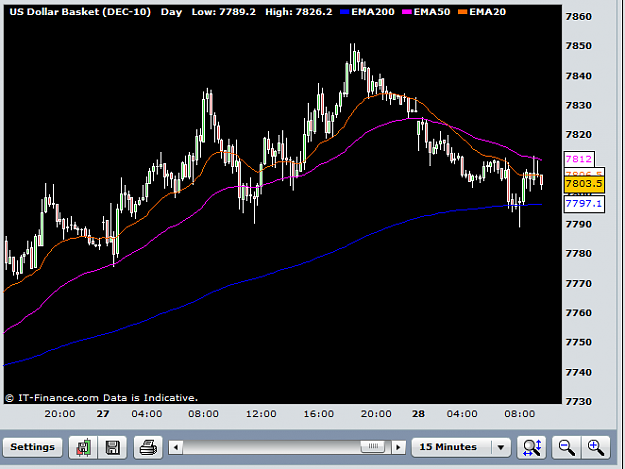Screen dimensions: 625x469
Task: Open the chart Settings button
Action: [32, 447]
